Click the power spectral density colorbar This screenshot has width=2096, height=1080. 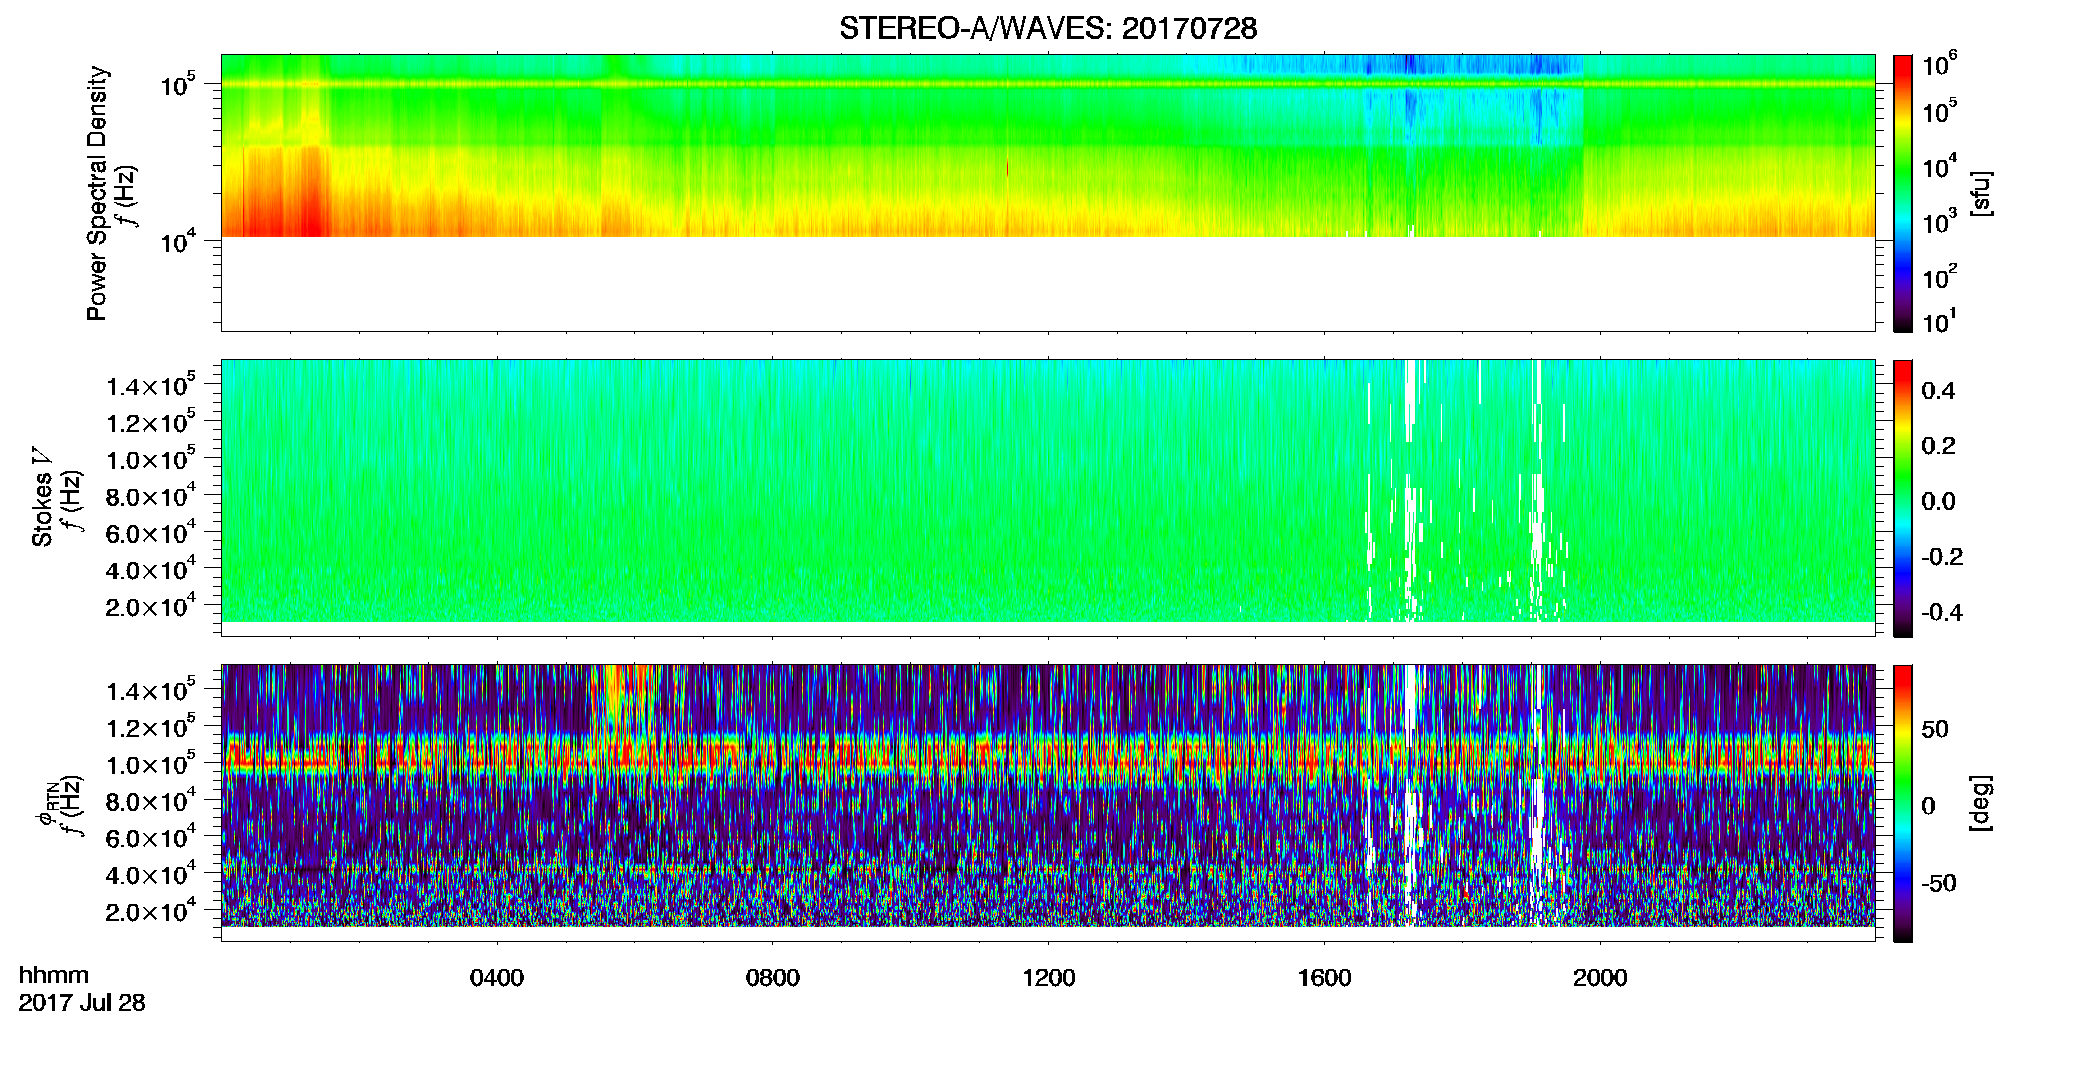pyautogui.click(x=1903, y=193)
